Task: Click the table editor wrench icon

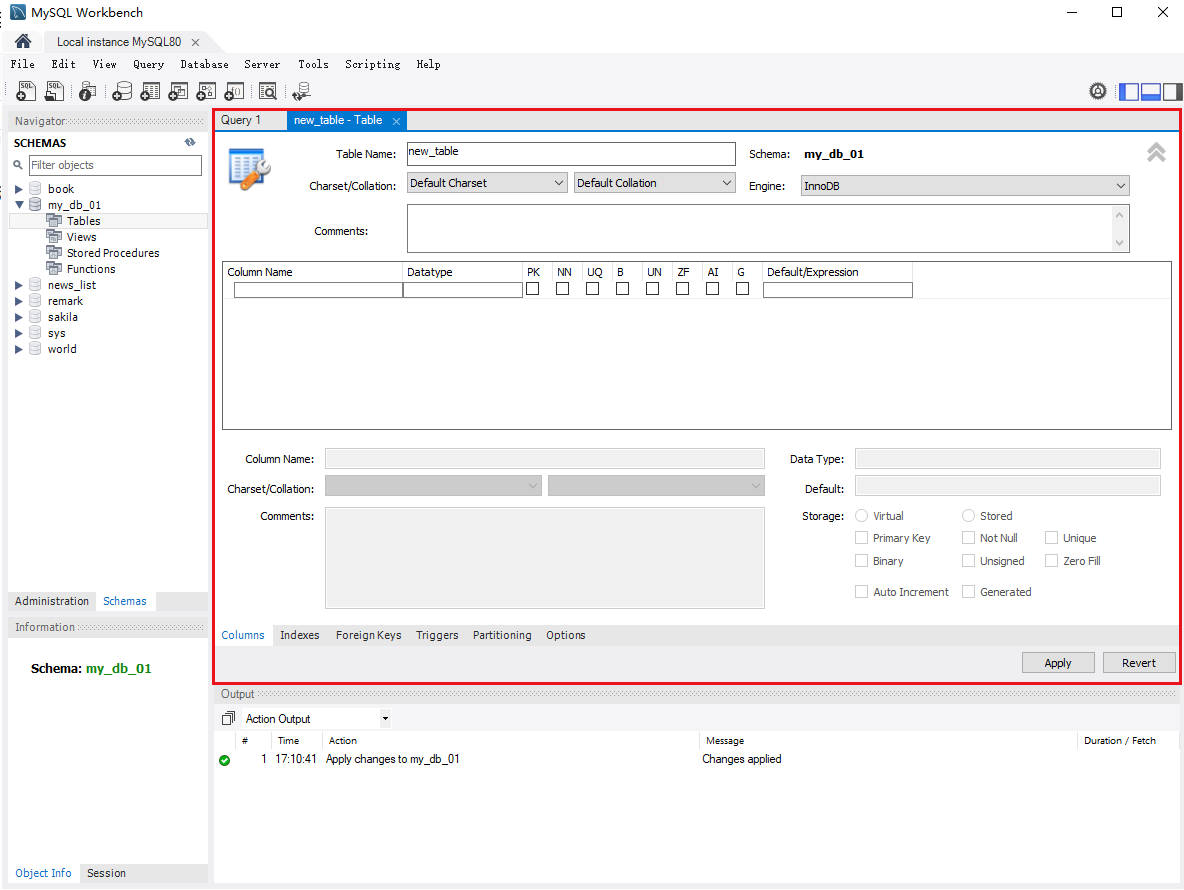Action: 250,169
